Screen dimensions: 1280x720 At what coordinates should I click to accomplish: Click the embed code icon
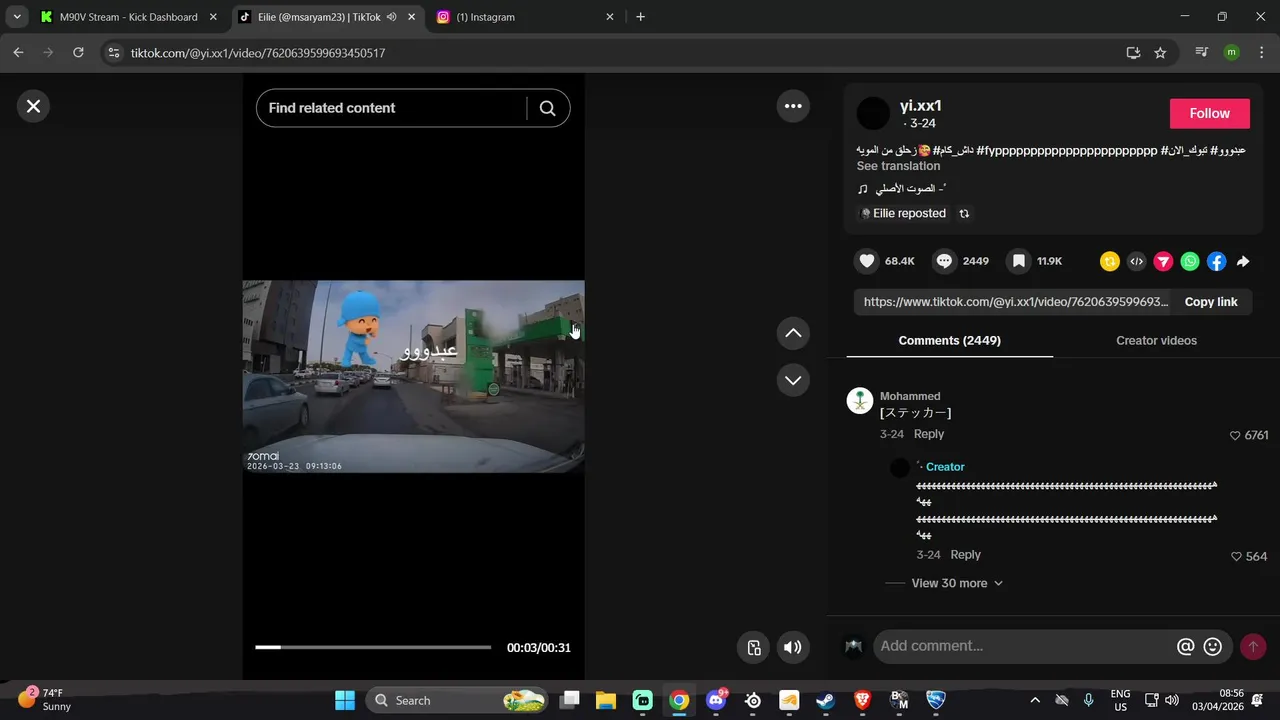(1136, 261)
